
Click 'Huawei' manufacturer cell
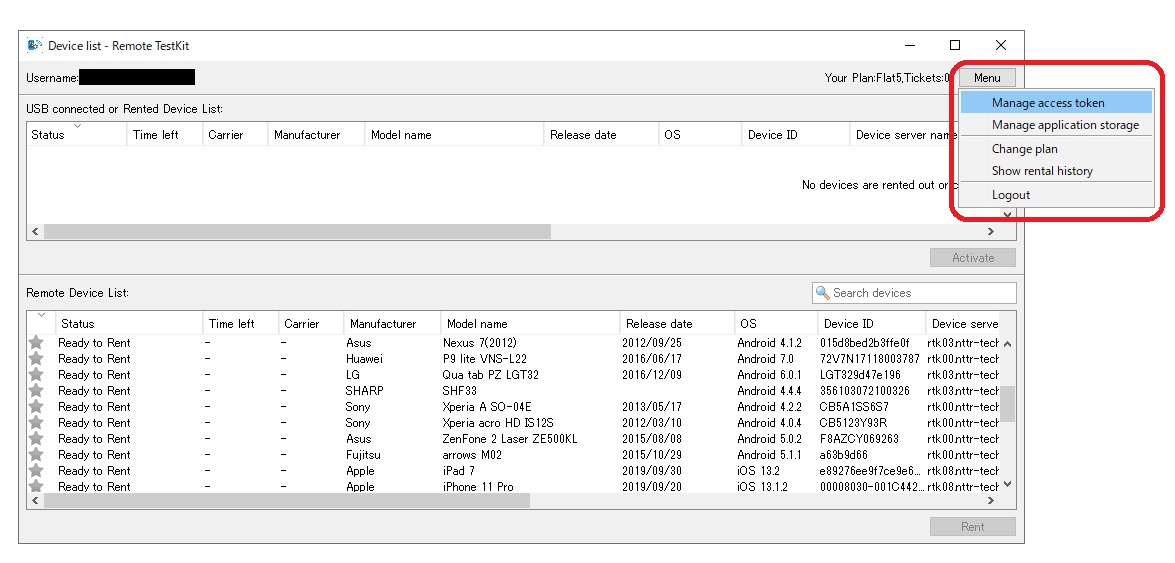pos(364,358)
